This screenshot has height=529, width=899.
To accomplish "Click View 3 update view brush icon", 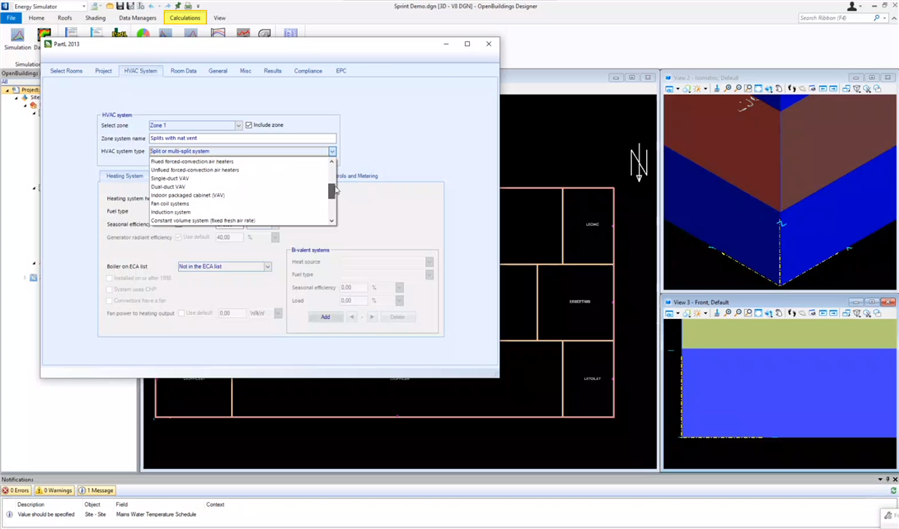I will point(717,313).
